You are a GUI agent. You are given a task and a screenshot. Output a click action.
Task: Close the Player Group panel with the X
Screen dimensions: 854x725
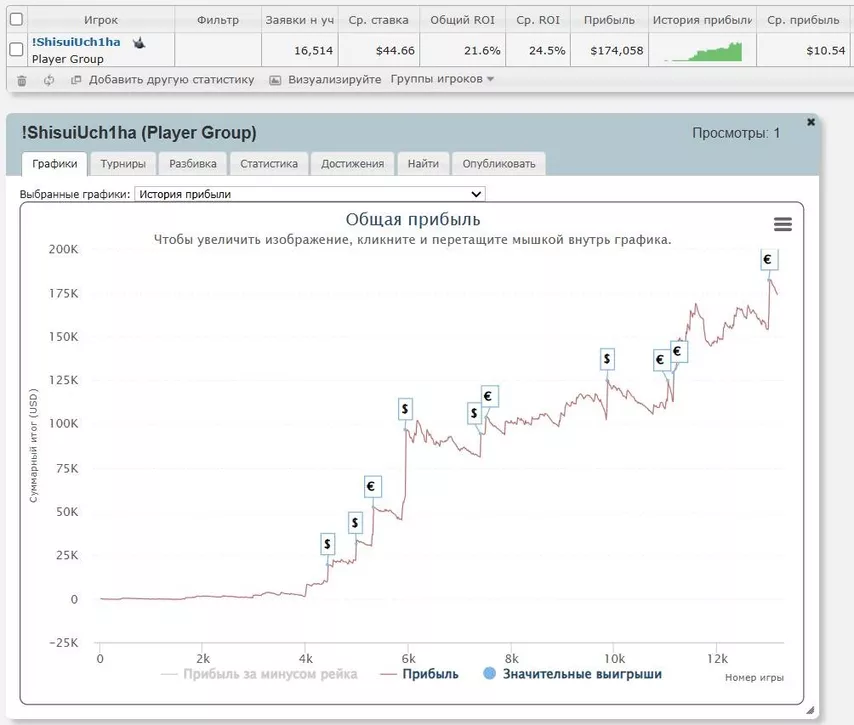pos(811,122)
